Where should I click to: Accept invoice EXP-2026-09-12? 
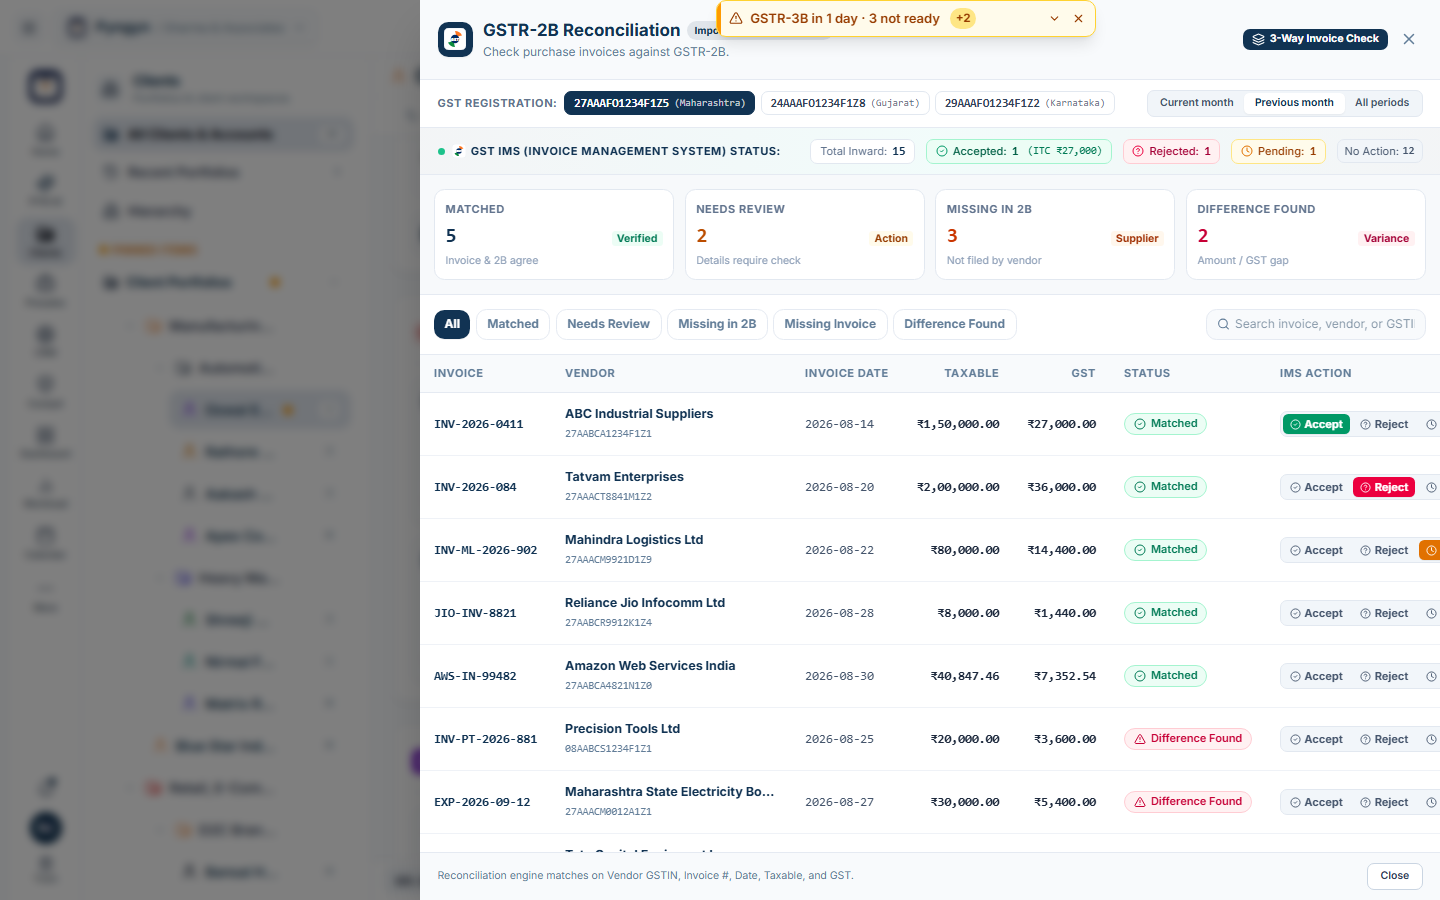click(x=1316, y=802)
